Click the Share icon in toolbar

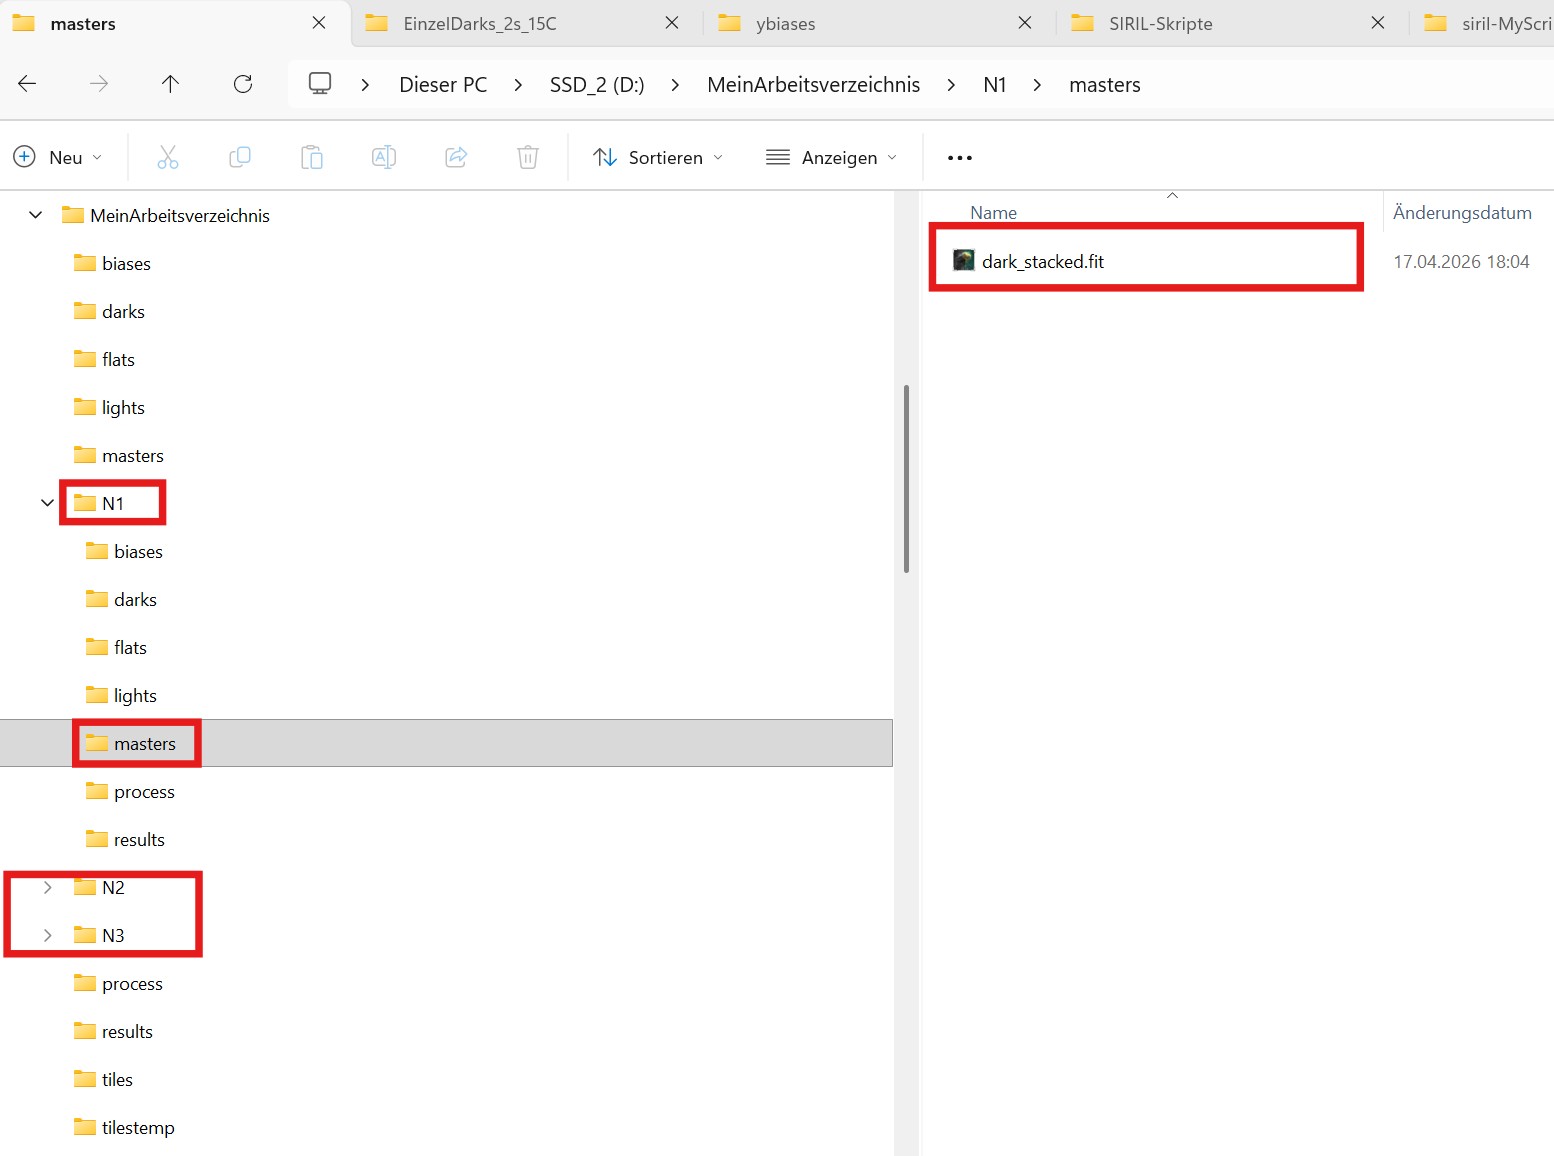click(x=456, y=157)
